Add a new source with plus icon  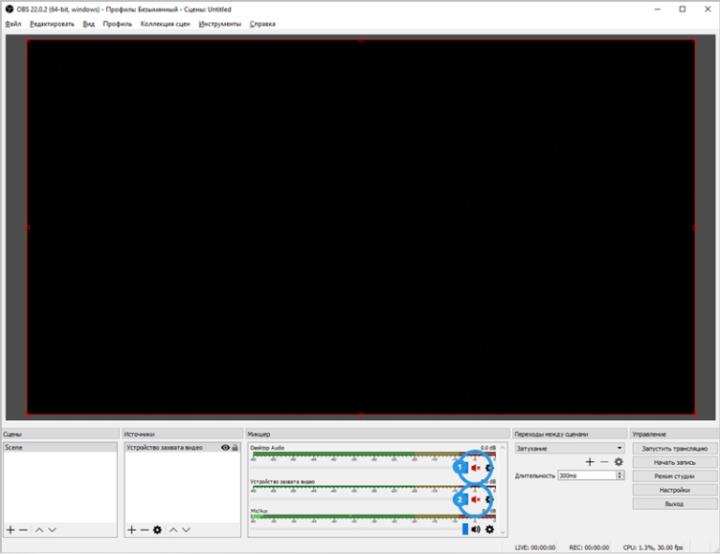(132, 530)
